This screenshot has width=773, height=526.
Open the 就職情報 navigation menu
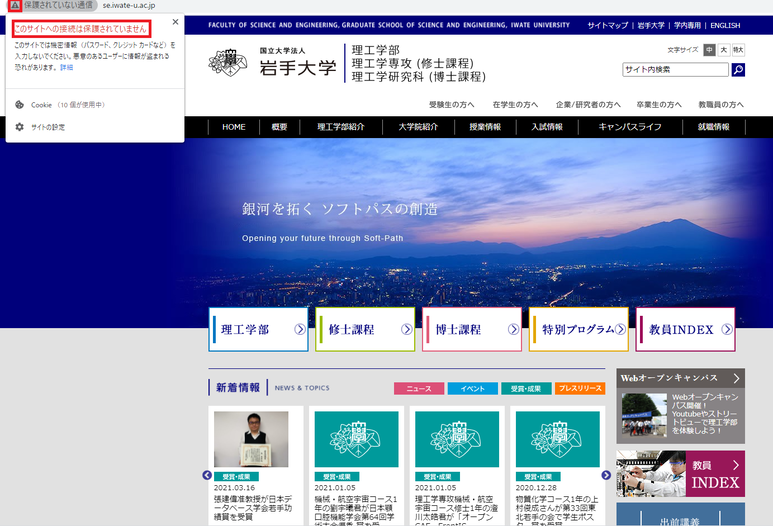click(x=713, y=127)
